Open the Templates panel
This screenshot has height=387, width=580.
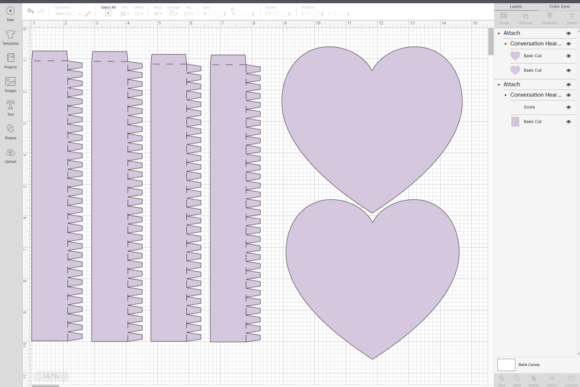10,34
